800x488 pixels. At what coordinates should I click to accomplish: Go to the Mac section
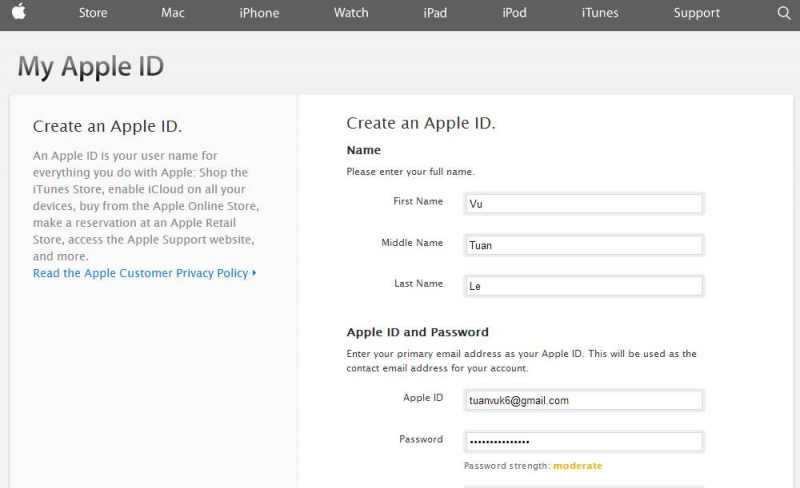(x=172, y=13)
